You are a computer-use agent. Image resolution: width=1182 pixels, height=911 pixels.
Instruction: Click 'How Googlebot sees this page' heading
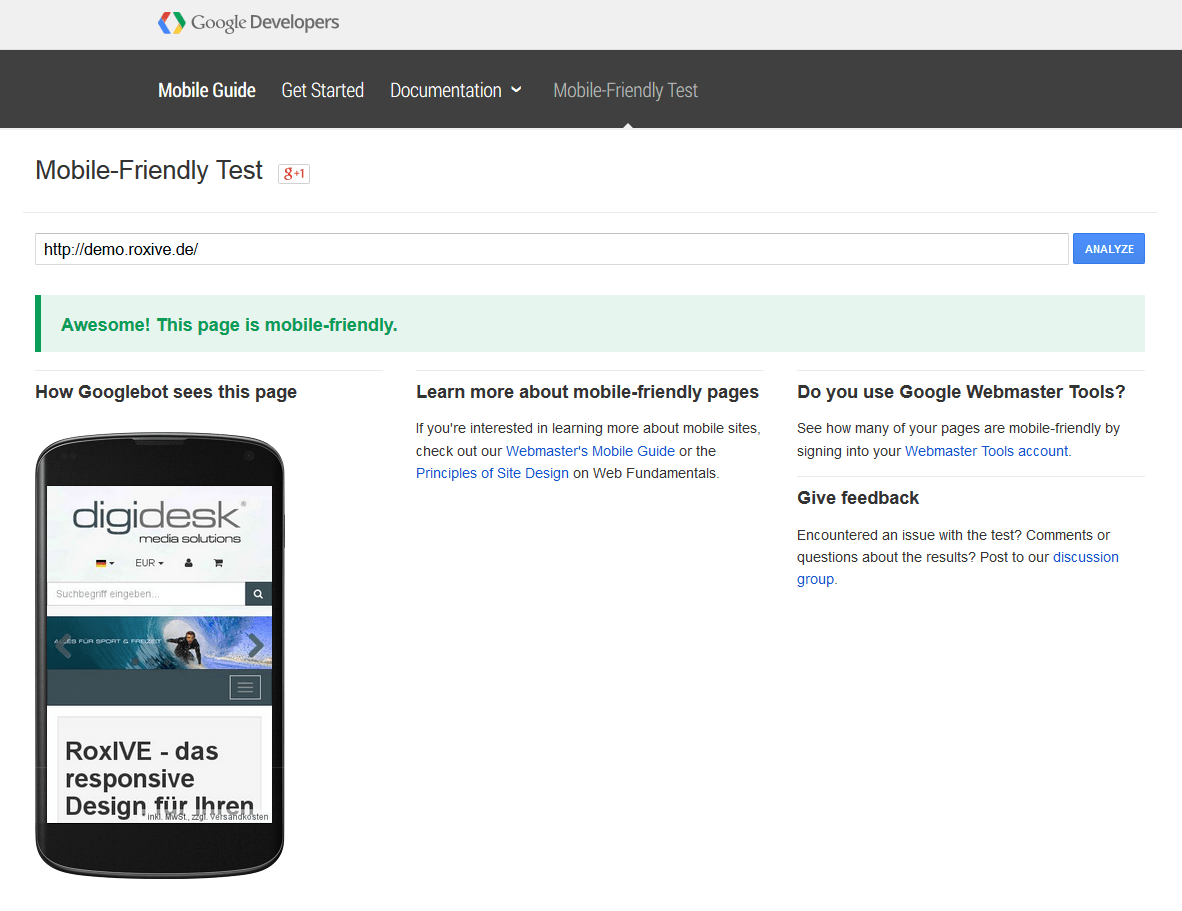point(166,392)
